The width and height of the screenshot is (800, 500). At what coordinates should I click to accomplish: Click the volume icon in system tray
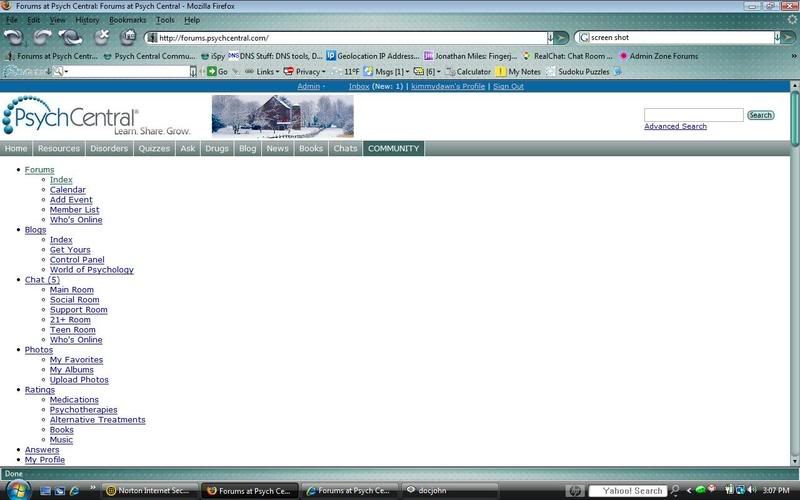[x=752, y=490]
